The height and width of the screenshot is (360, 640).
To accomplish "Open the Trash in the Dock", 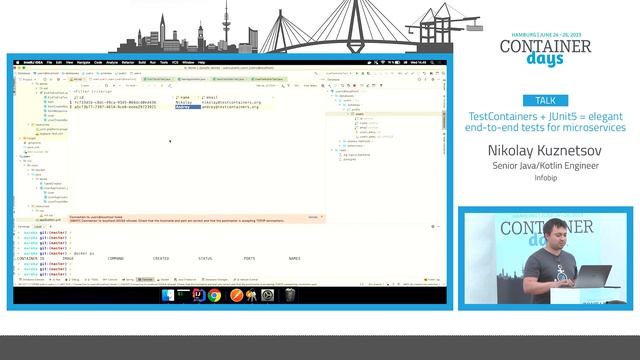I will pos(290,295).
